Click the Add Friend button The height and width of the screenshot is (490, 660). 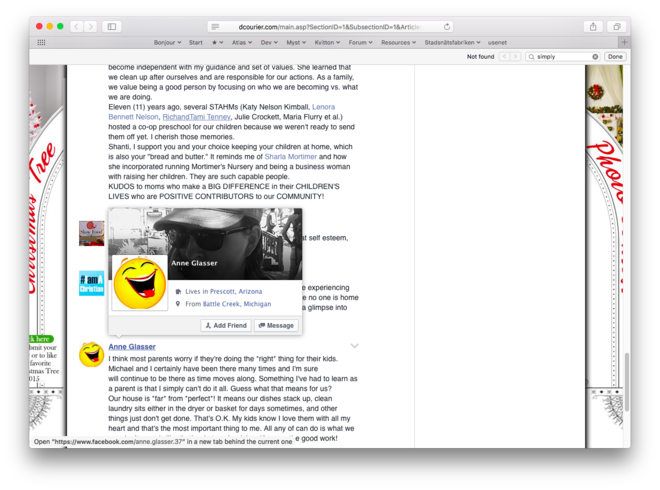click(225, 325)
